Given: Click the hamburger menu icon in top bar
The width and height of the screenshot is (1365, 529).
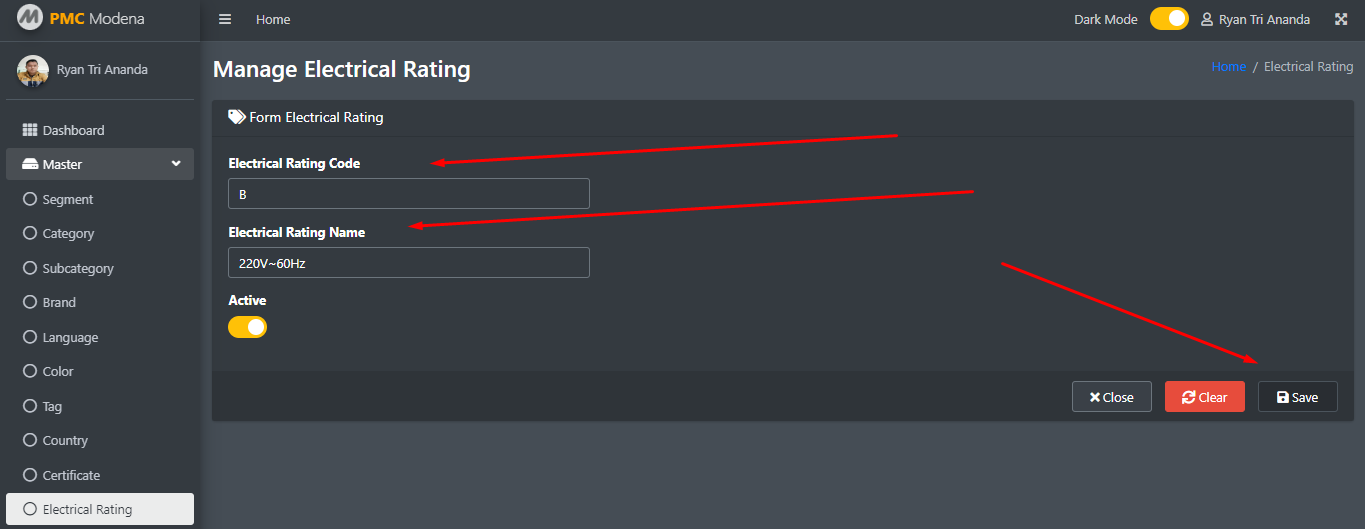Looking at the screenshot, I should tap(225, 19).
